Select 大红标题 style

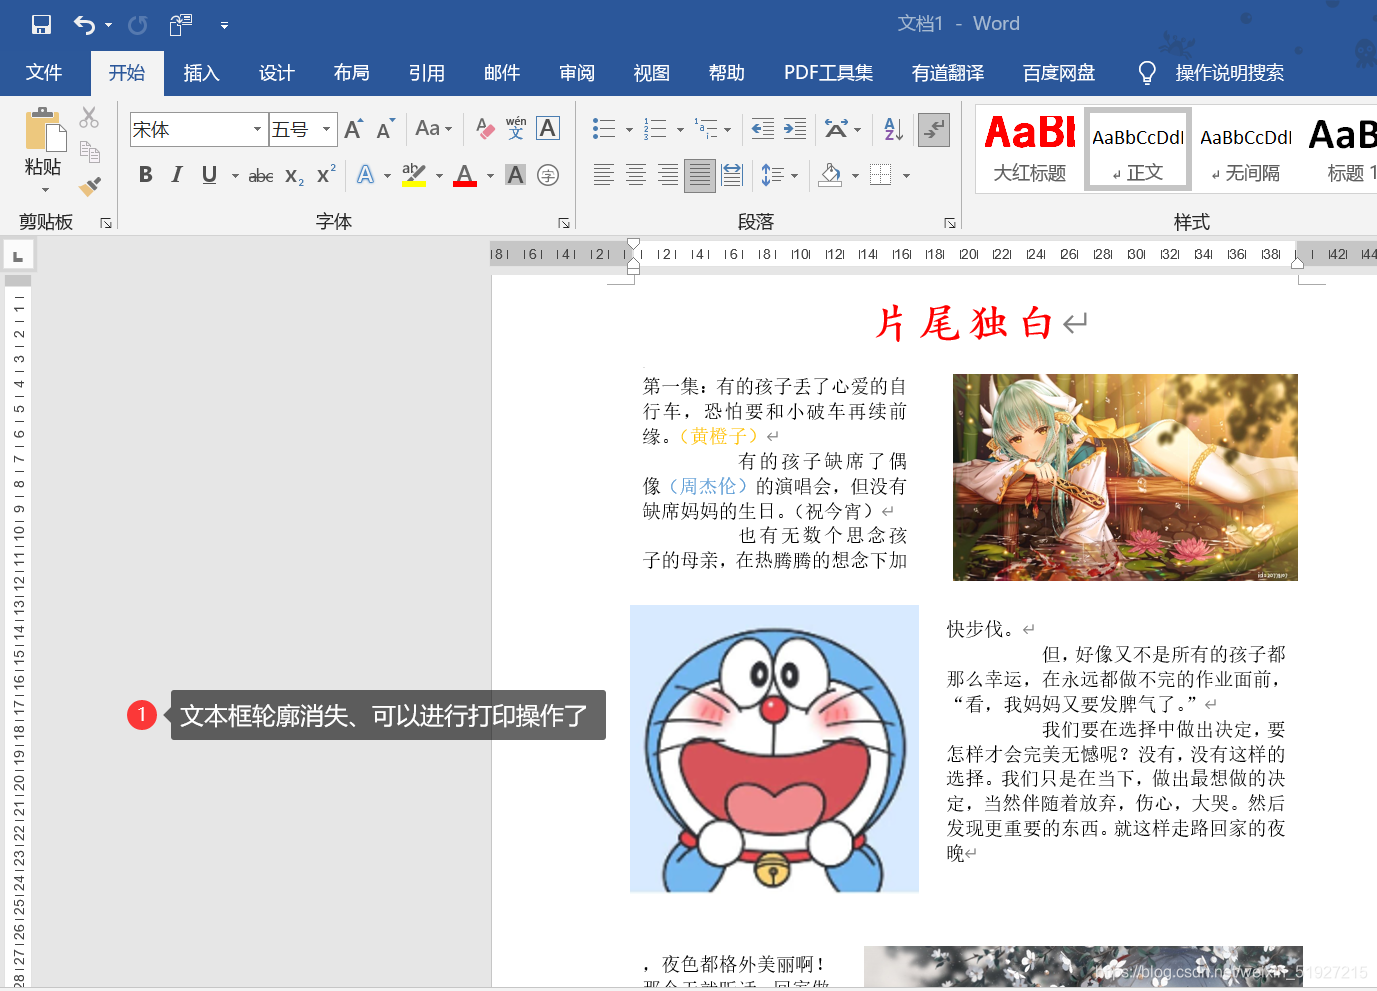click(x=1030, y=148)
